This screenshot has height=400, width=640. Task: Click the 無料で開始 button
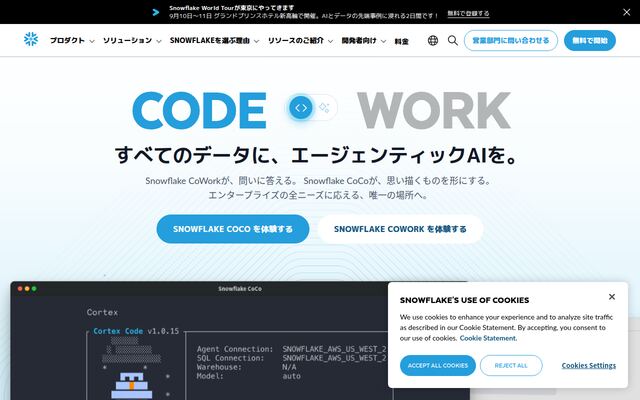tap(590, 40)
